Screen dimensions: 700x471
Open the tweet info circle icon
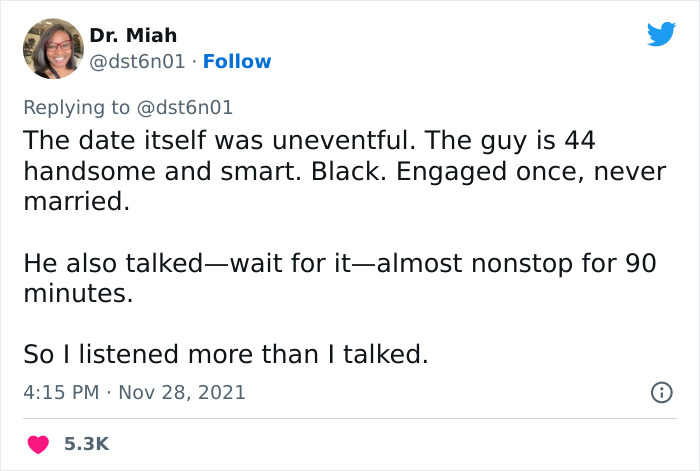coord(661,392)
